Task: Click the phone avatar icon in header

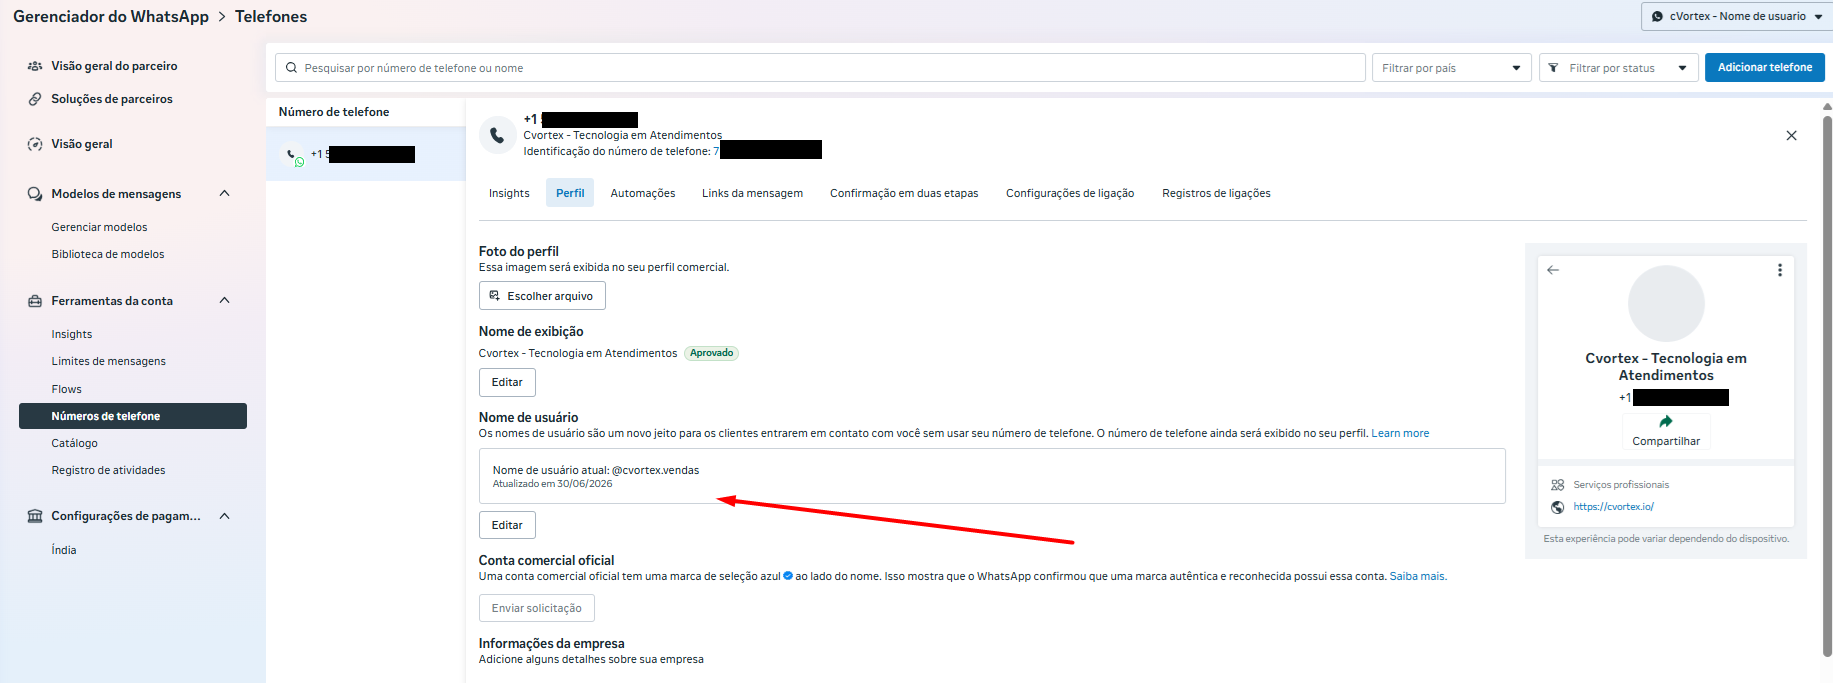Action: tap(497, 135)
